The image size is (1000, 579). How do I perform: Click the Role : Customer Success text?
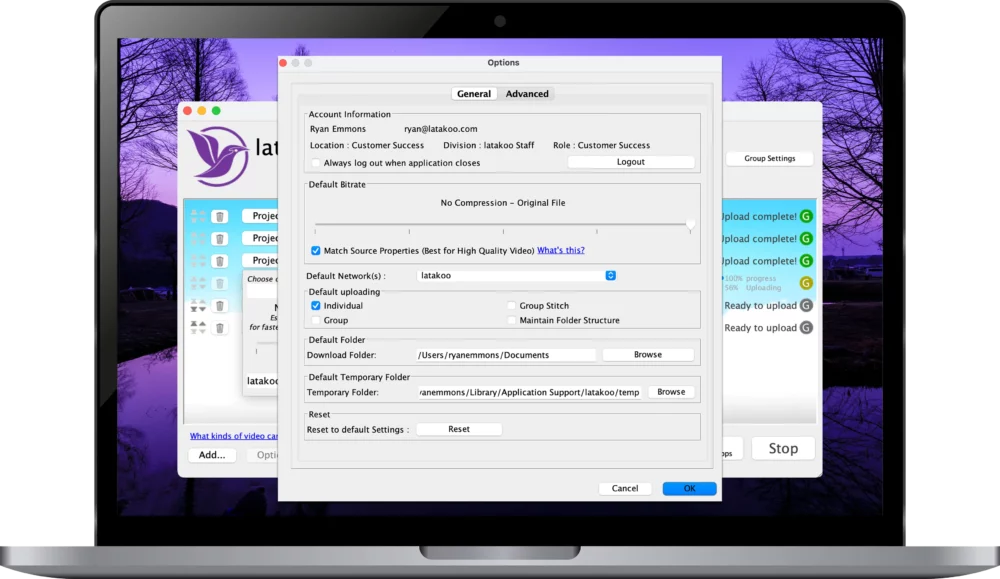point(601,145)
